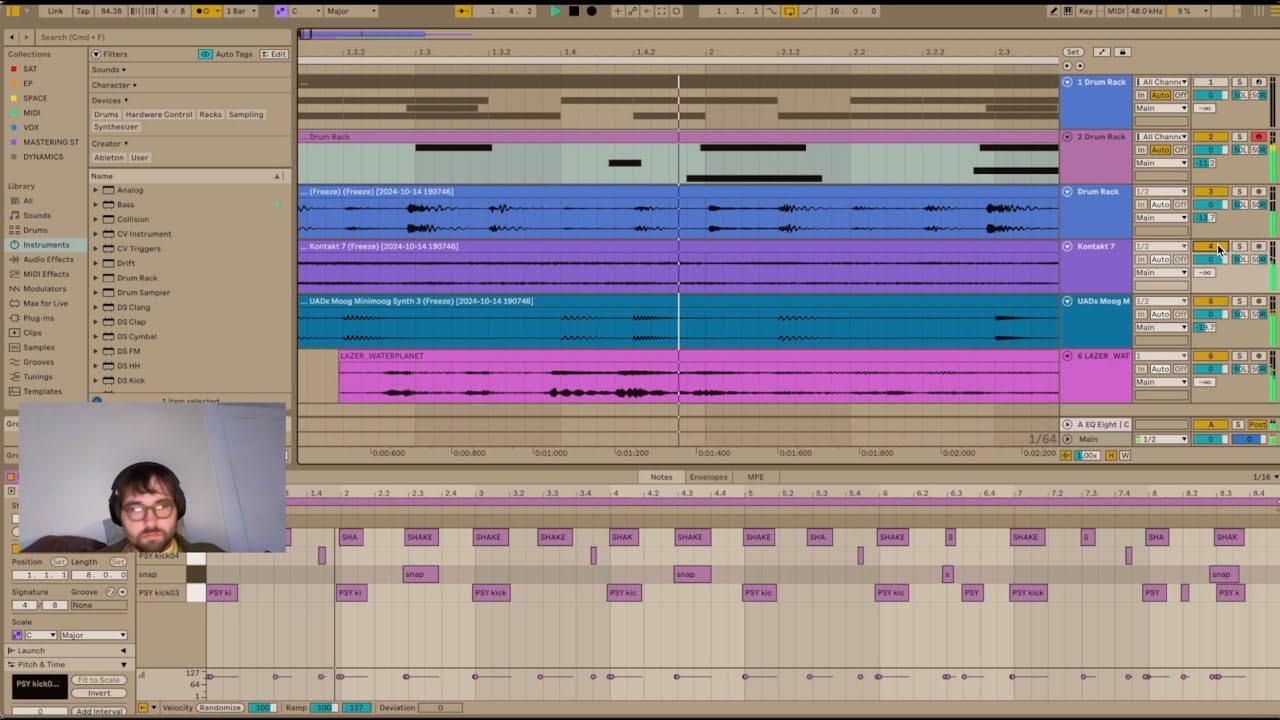1280x720 pixels.
Task: Open 1 Drum Rack All Channels dropdown
Action: pos(1161,82)
